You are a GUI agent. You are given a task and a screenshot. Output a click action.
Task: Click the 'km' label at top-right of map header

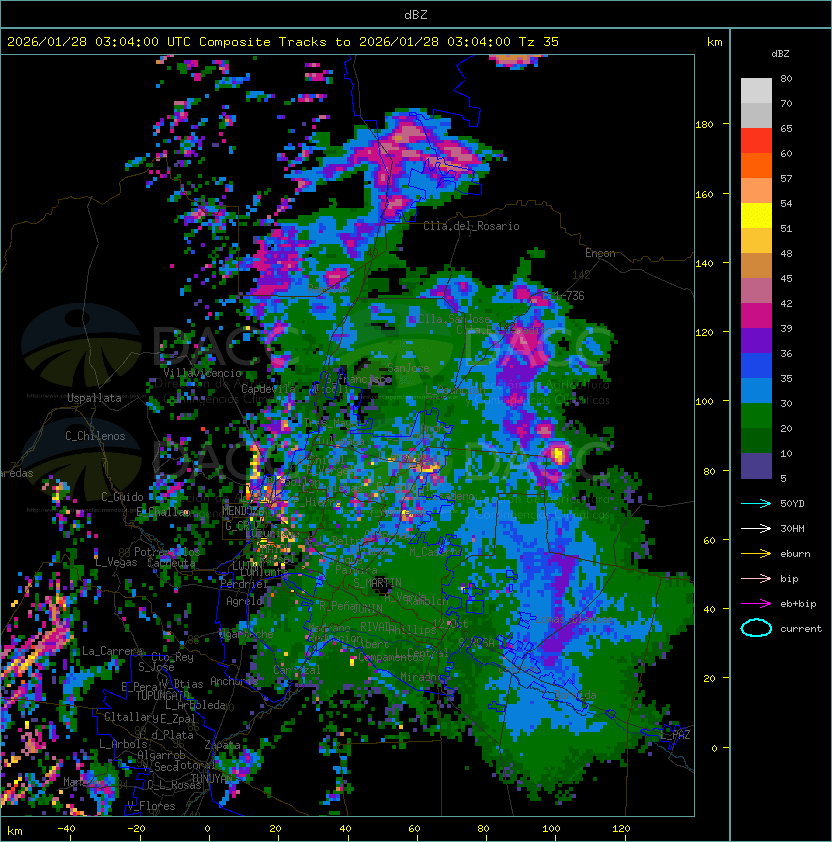pyautogui.click(x=714, y=42)
